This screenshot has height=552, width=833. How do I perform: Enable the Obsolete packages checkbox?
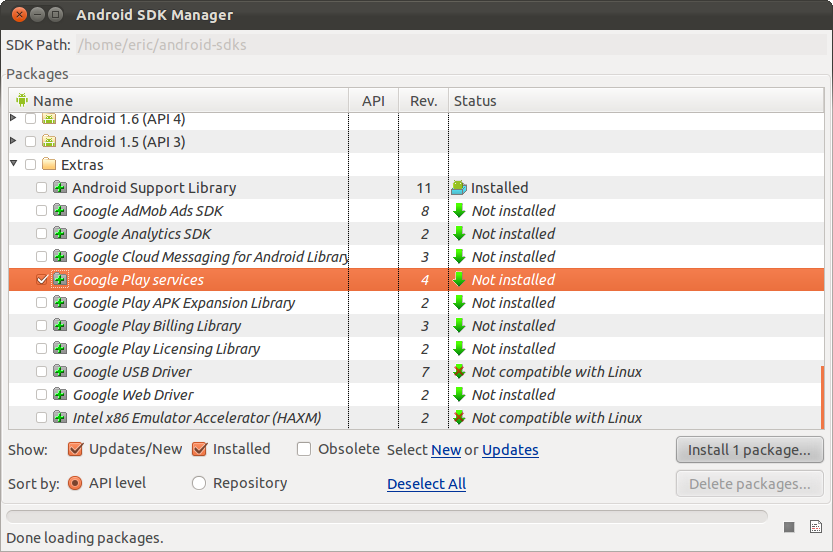(304, 449)
